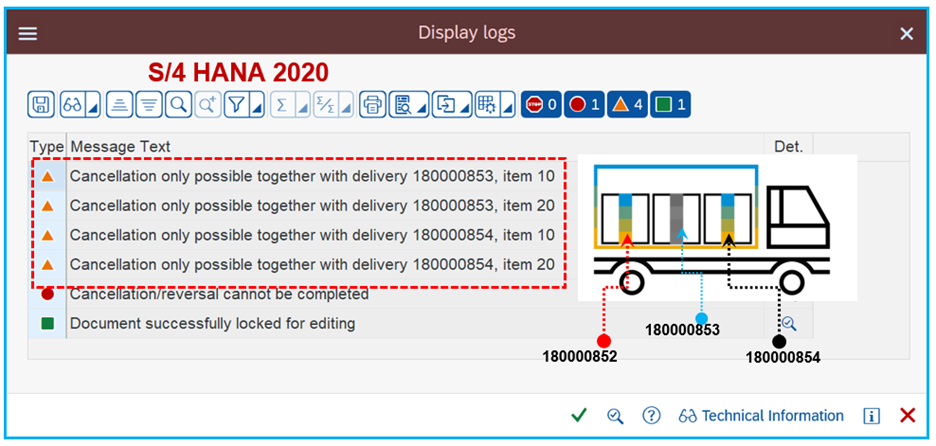
Task: Open Find using the magnifier toolbar icon
Action: (178, 105)
